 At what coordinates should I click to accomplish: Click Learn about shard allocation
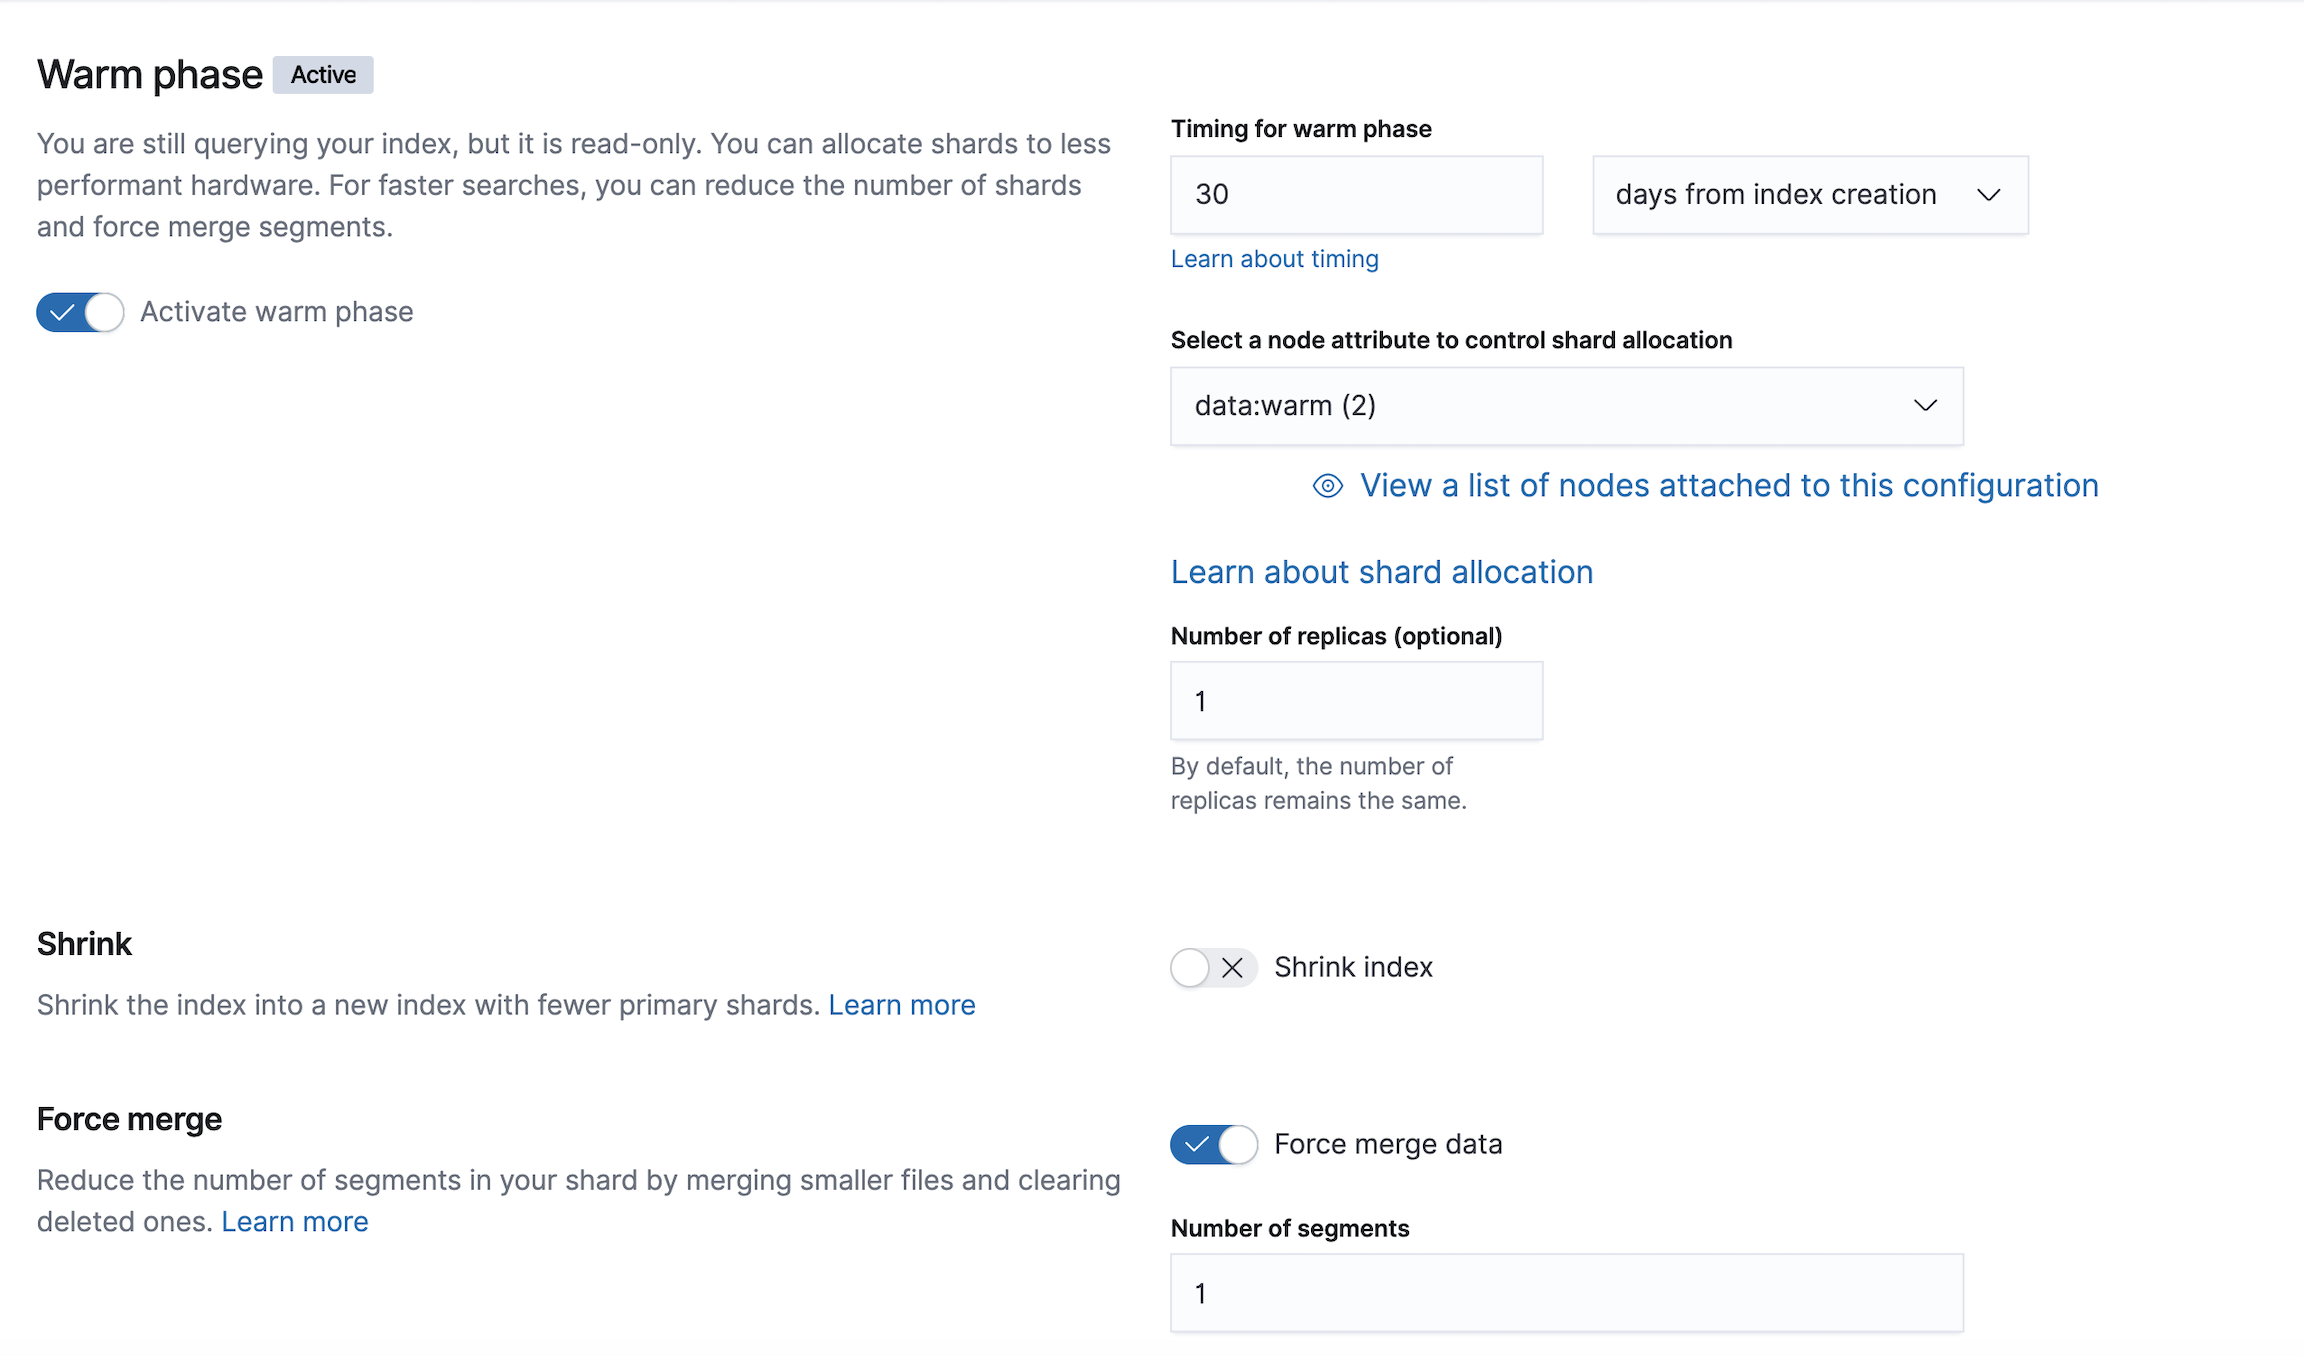(x=1382, y=571)
